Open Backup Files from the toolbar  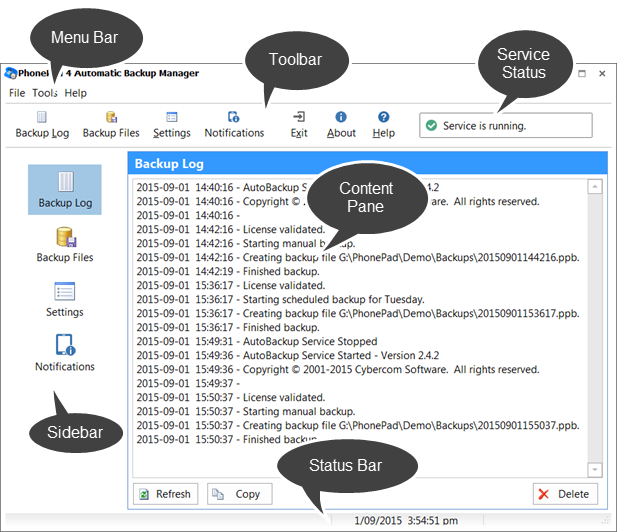(111, 125)
